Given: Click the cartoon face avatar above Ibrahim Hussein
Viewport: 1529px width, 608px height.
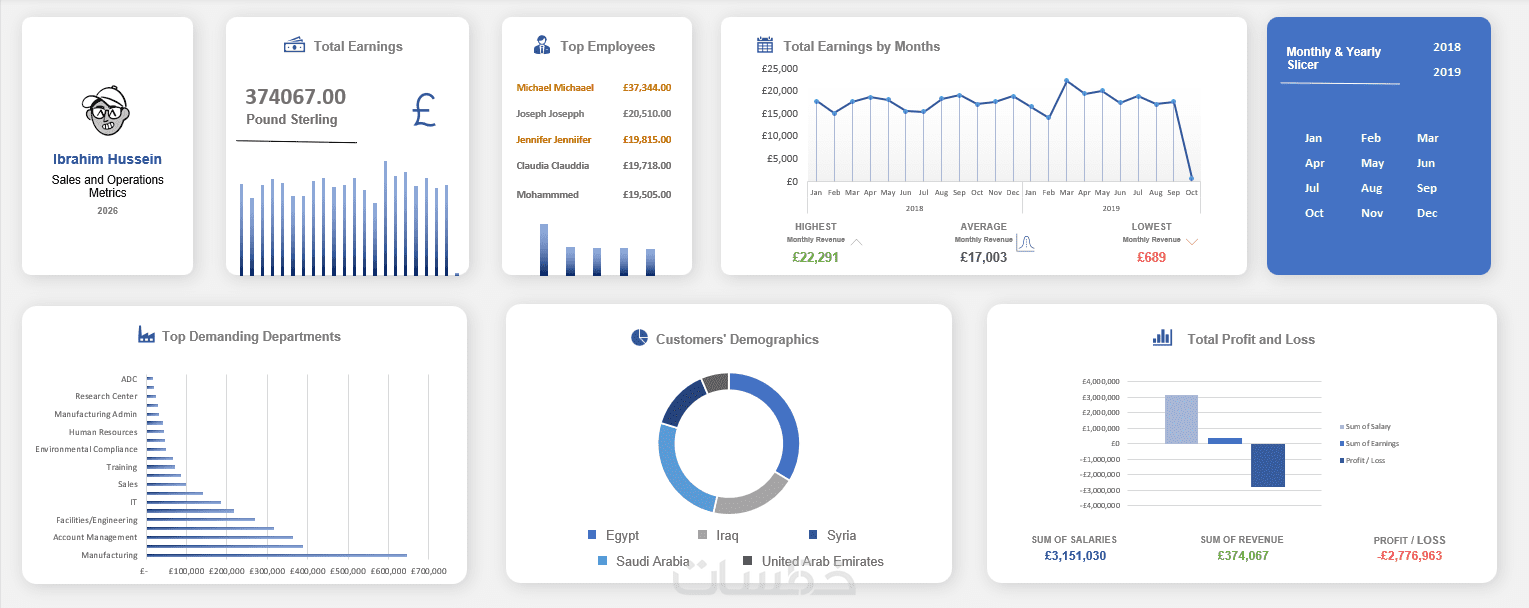Looking at the screenshot, I should 106,113.
